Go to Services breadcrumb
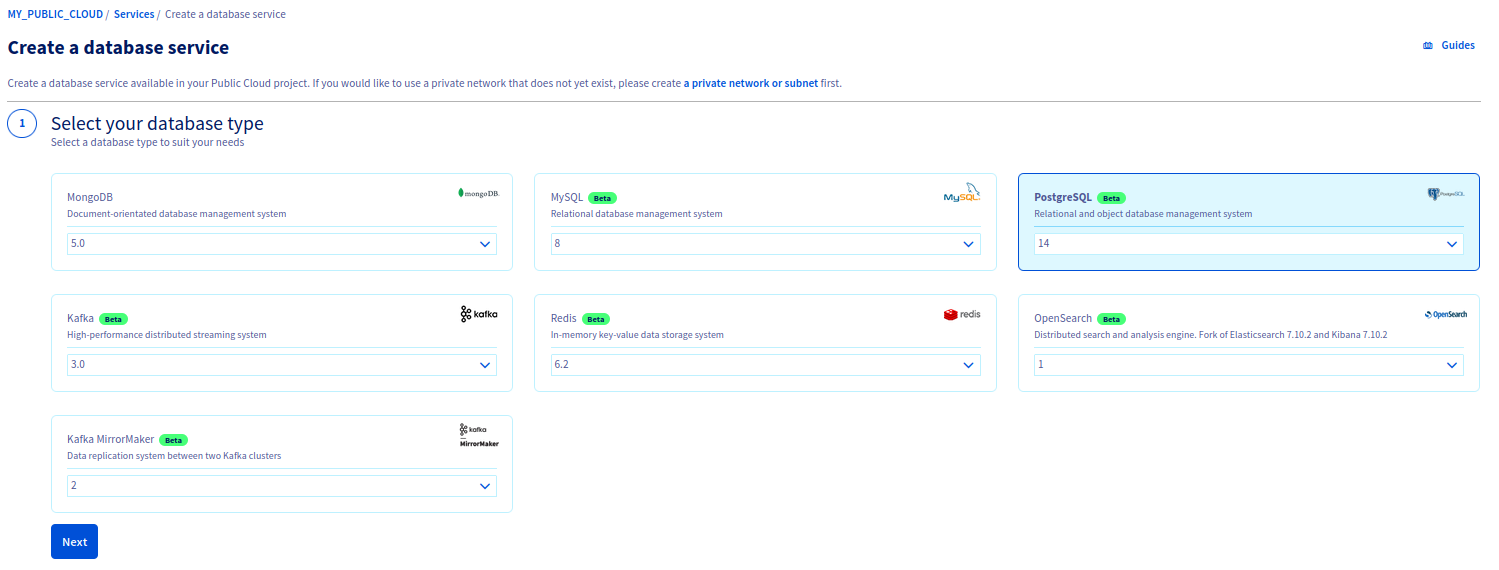This screenshot has width=1499, height=570. point(134,15)
